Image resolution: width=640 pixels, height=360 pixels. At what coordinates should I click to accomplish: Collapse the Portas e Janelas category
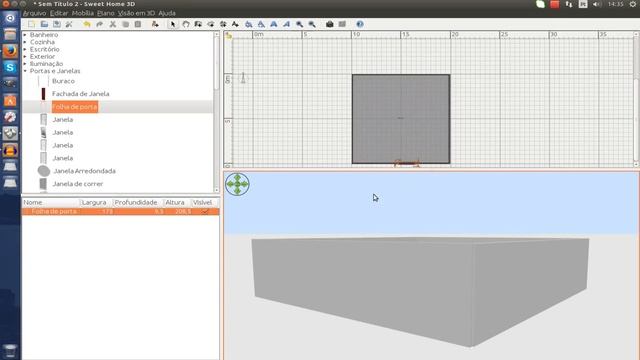click(x=25, y=71)
